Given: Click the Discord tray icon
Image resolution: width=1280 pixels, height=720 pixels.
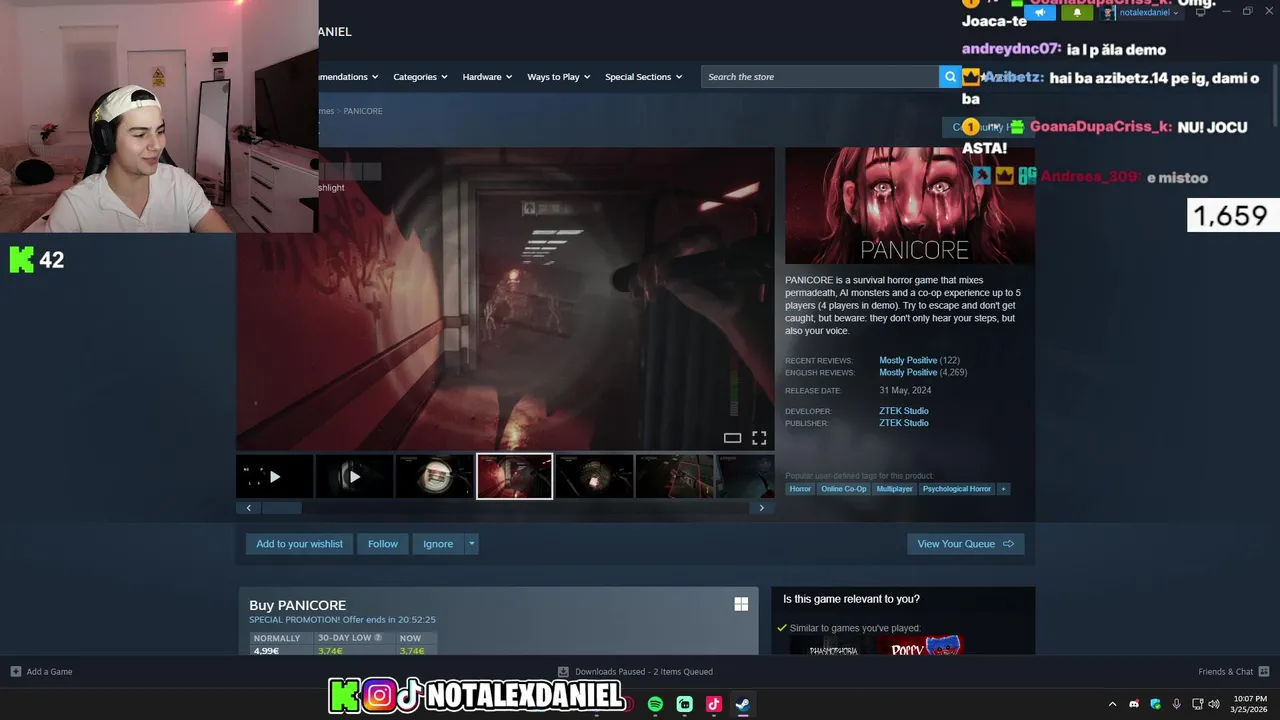Looking at the screenshot, I should pos(1134,704).
